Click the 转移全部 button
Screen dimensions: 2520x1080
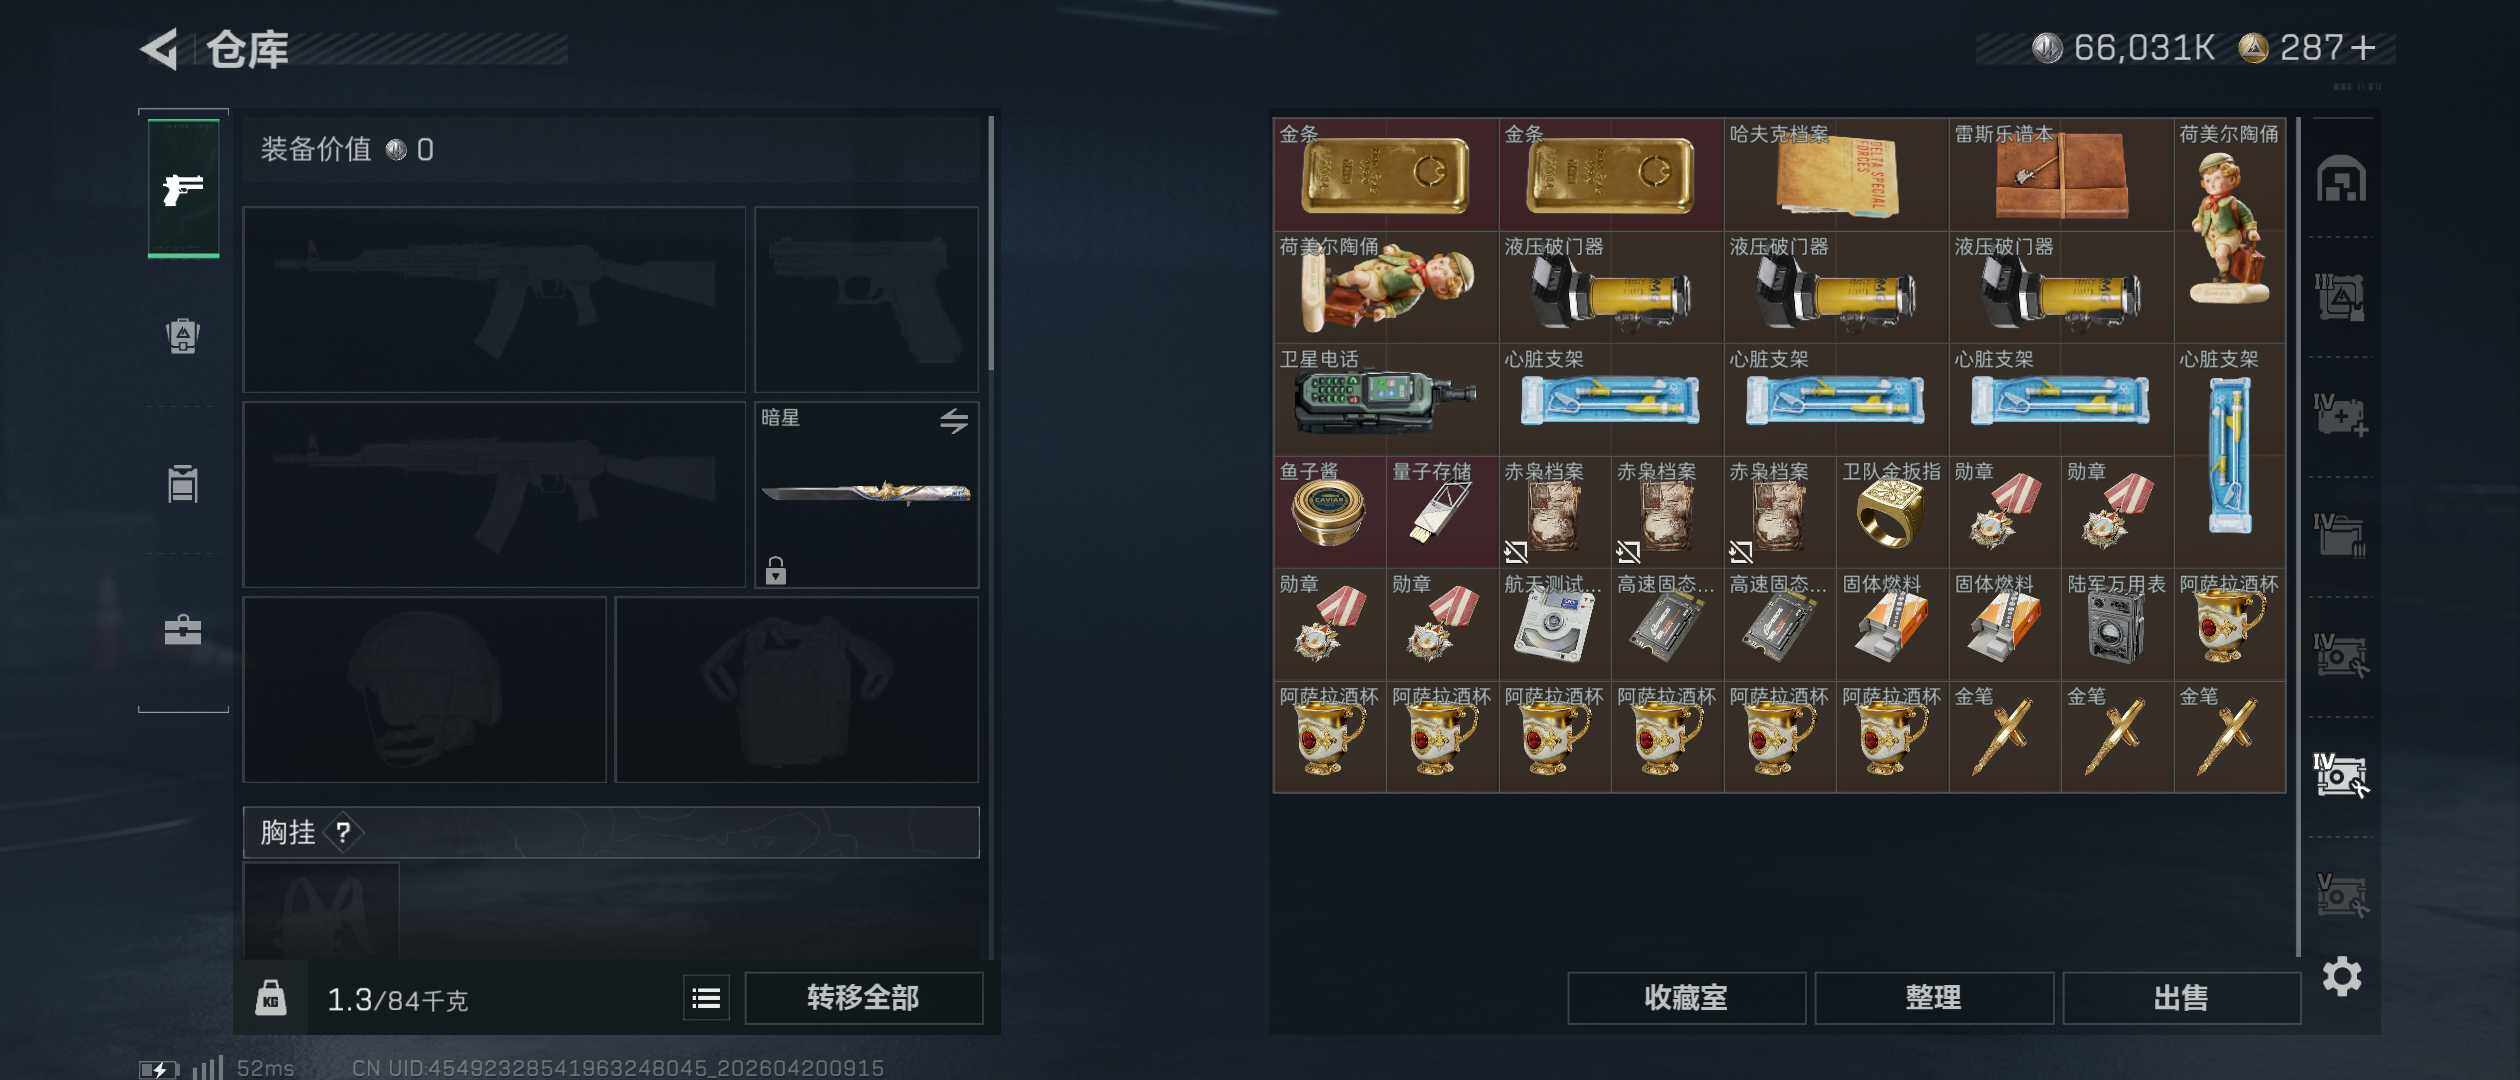click(x=864, y=998)
